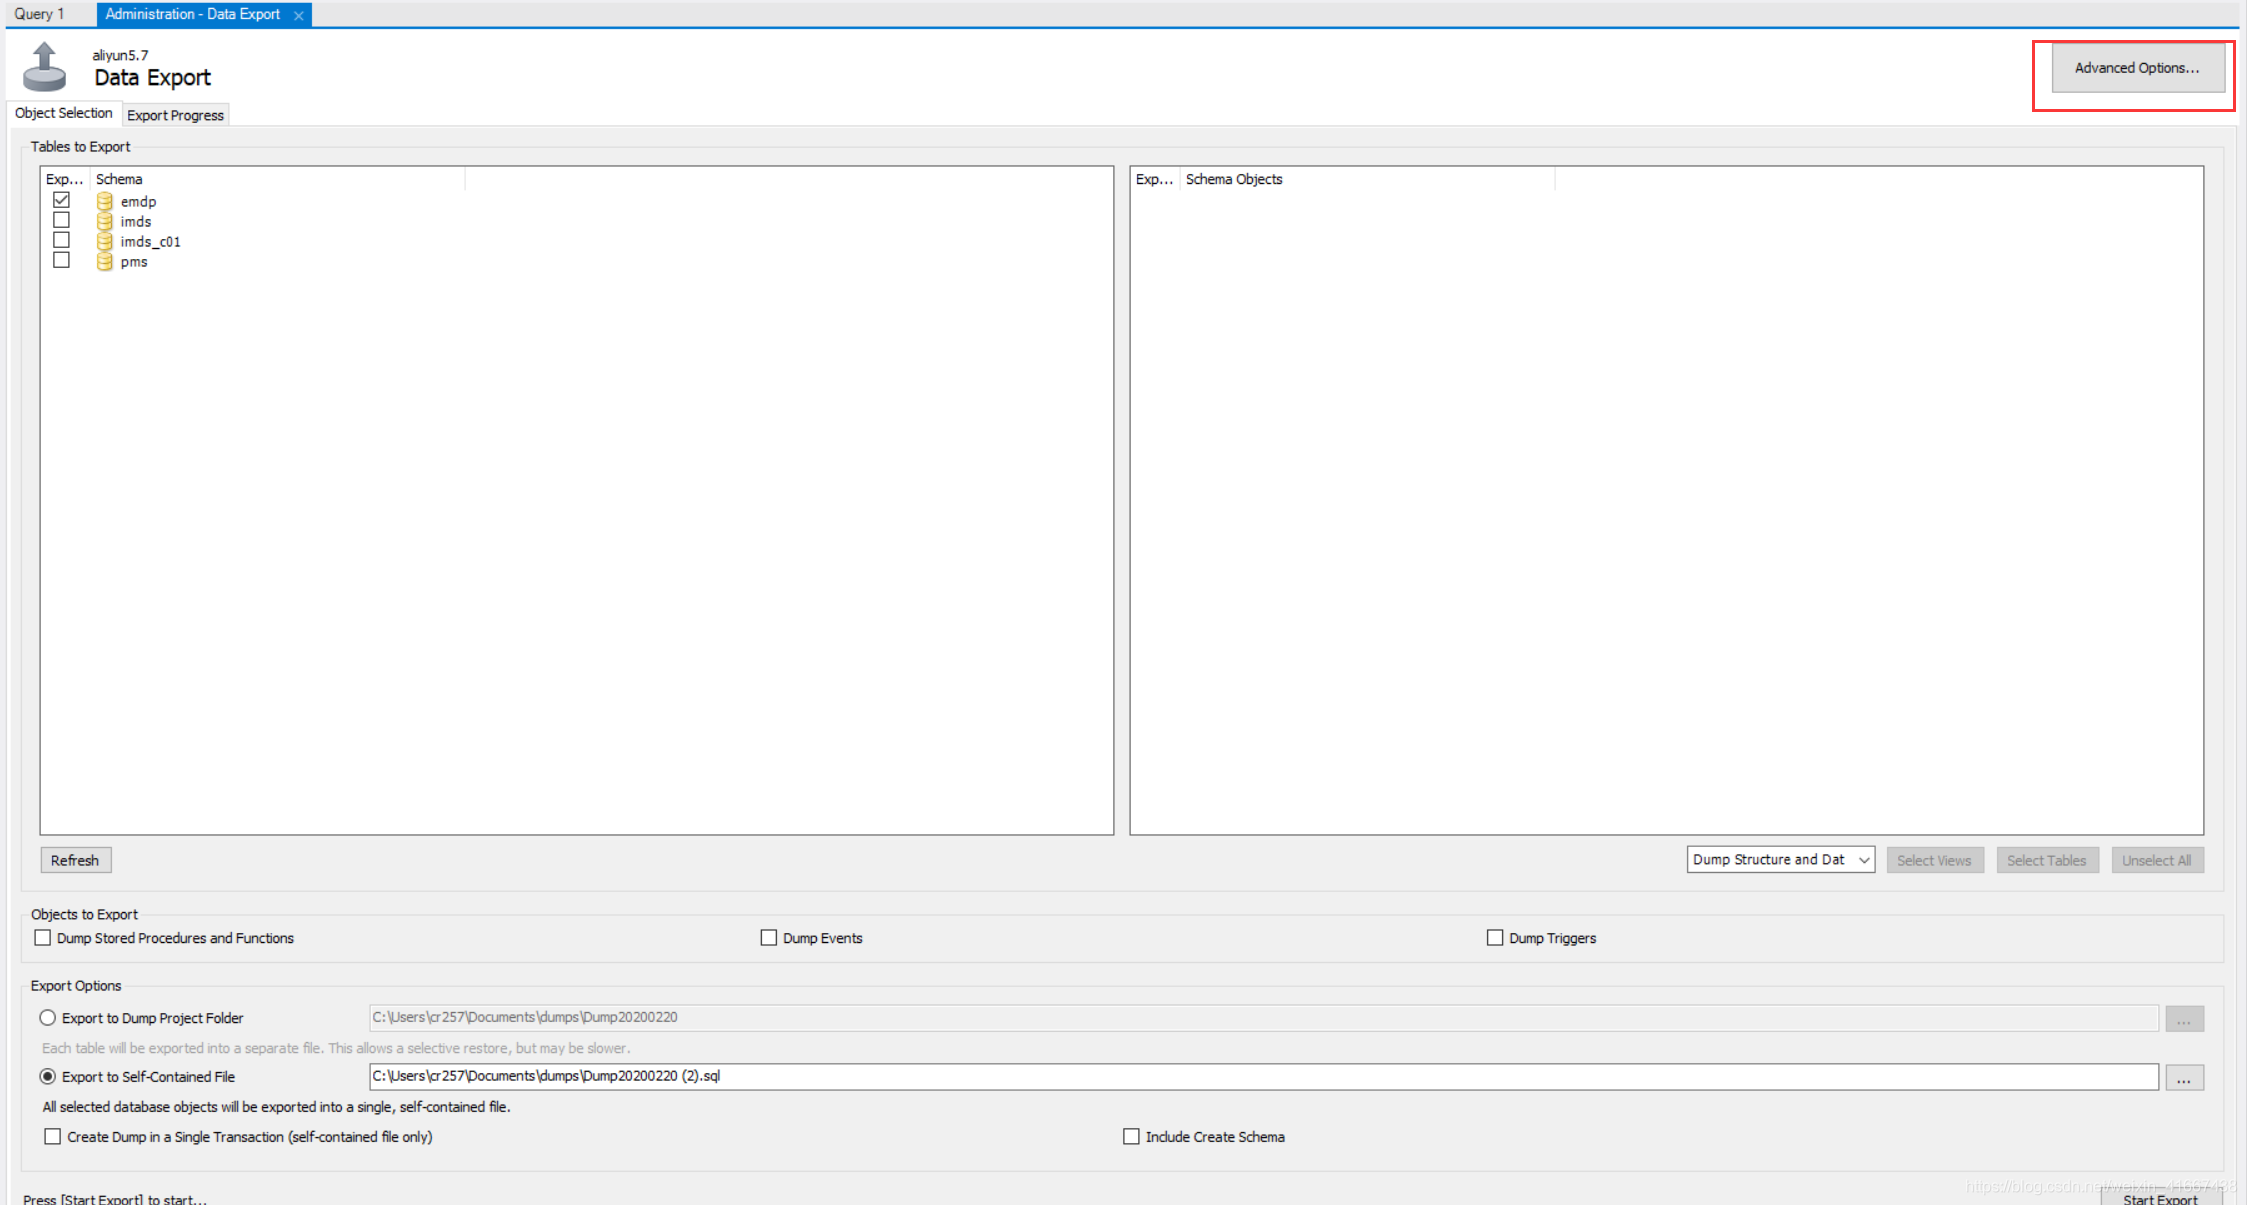Uncheck the emdp schema export checkbox
The width and height of the screenshot is (2247, 1205).
(62, 200)
